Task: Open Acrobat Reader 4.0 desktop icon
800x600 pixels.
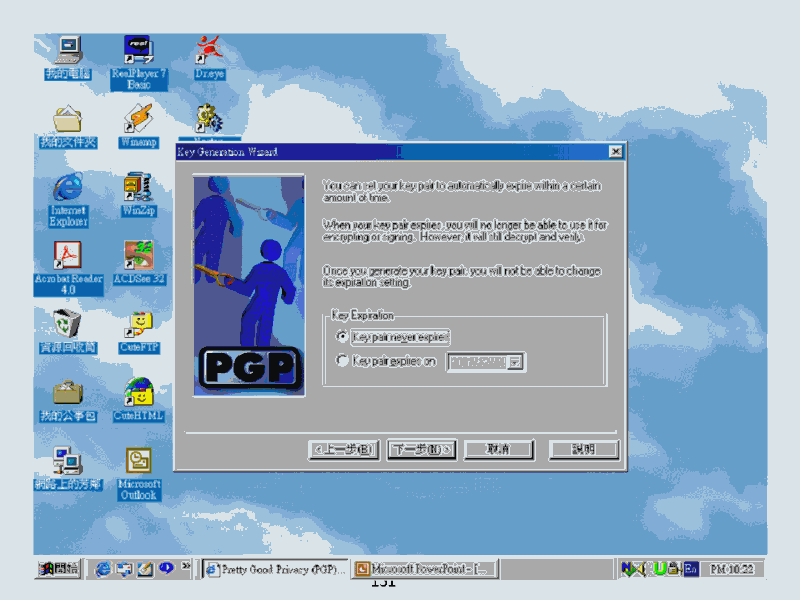Action: pyautogui.click(x=68, y=256)
